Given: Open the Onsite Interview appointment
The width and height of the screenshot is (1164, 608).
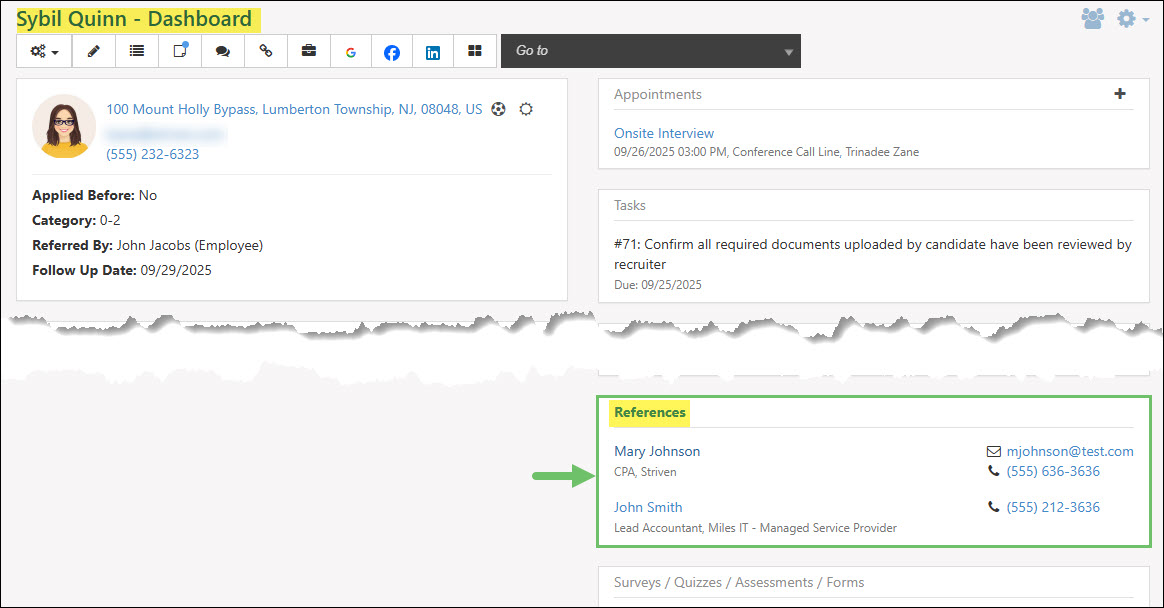Looking at the screenshot, I should (663, 132).
